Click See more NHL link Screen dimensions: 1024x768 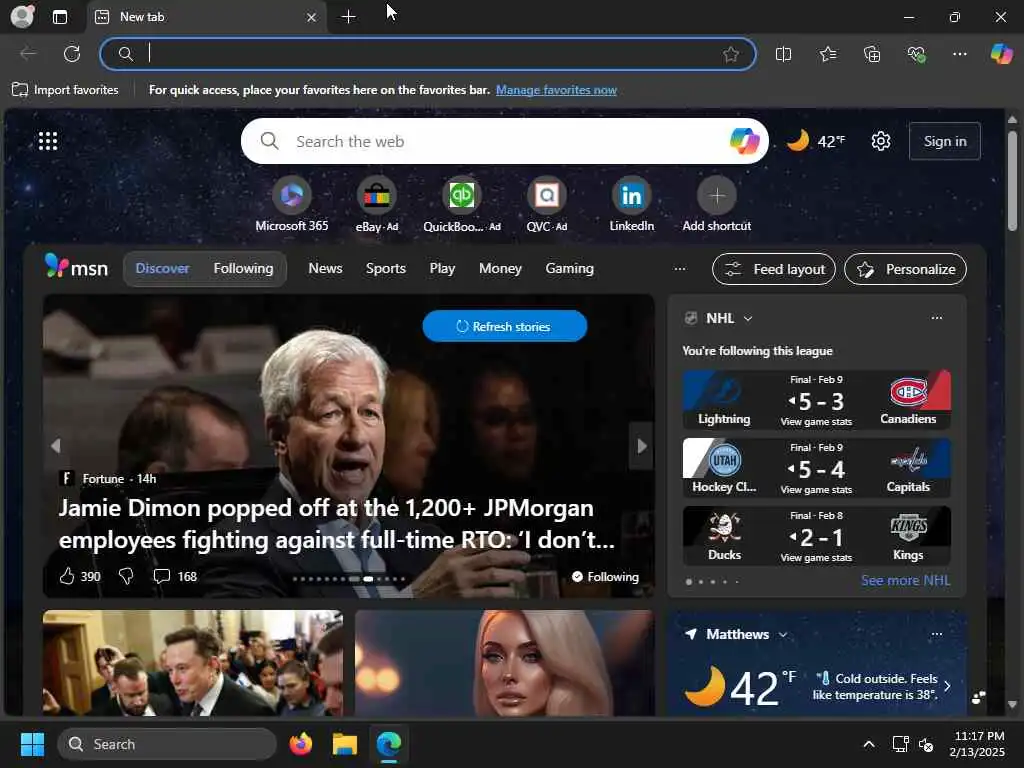click(x=905, y=581)
